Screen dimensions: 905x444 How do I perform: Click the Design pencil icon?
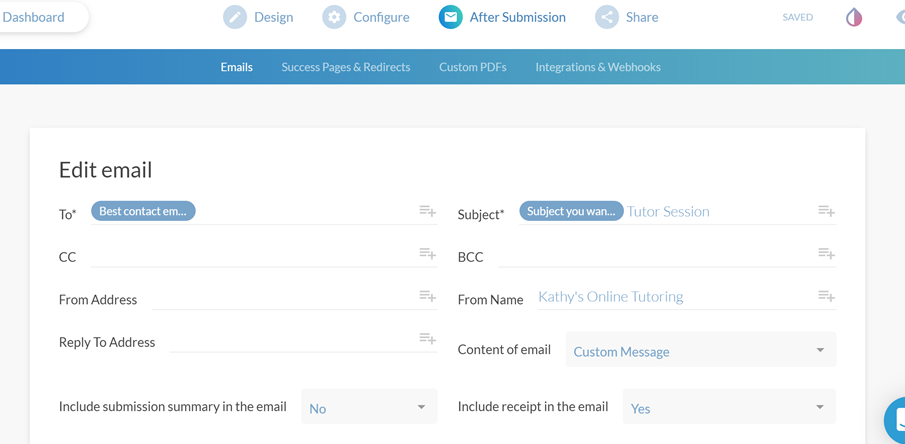(235, 17)
